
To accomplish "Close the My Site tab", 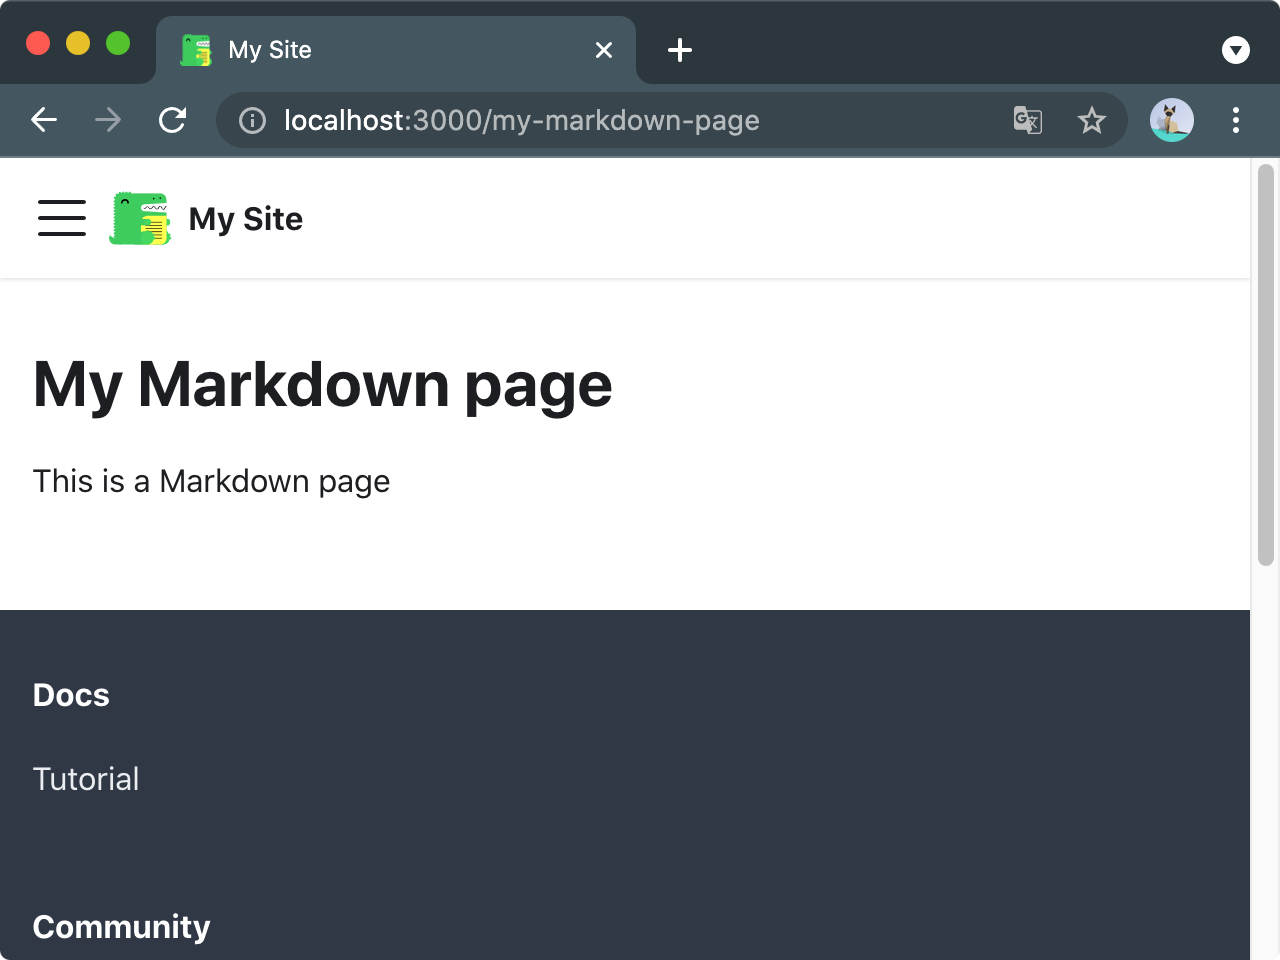I will click(604, 50).
